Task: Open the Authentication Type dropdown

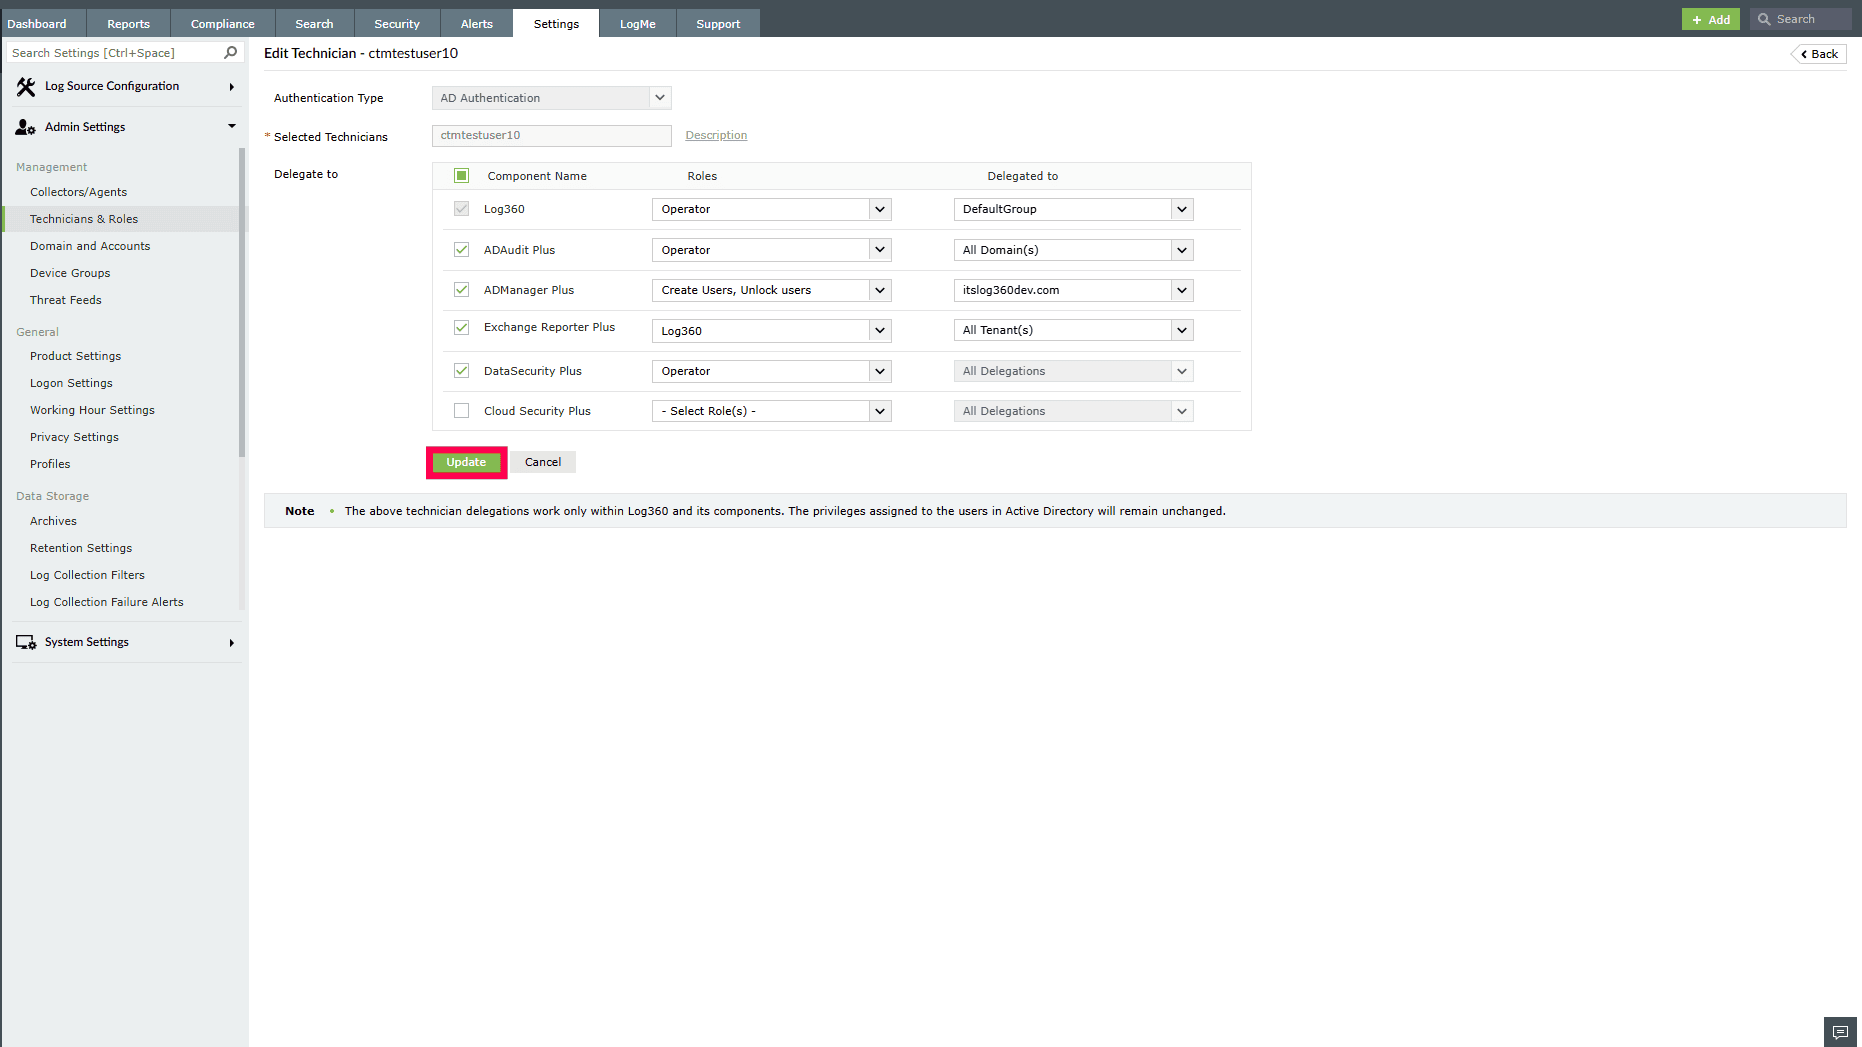Action: point(551,98)
